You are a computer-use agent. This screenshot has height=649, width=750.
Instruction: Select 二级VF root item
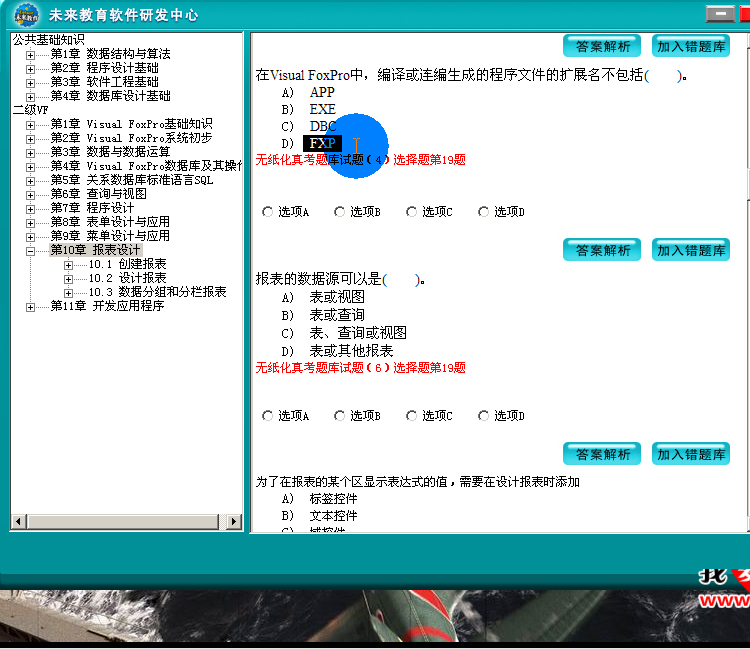(30, 110)
